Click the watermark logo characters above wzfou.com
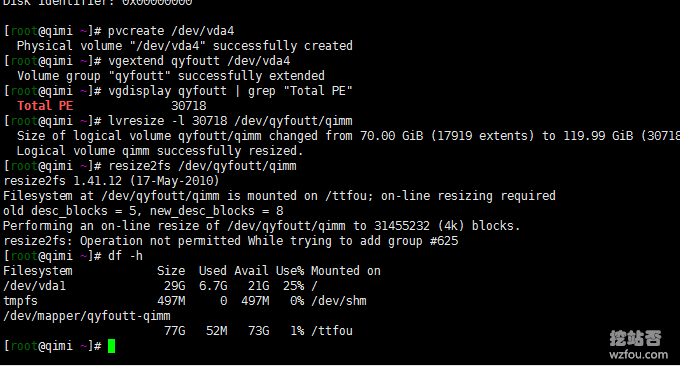The height and width of the screenshot is (366, 680). [635, 338]
